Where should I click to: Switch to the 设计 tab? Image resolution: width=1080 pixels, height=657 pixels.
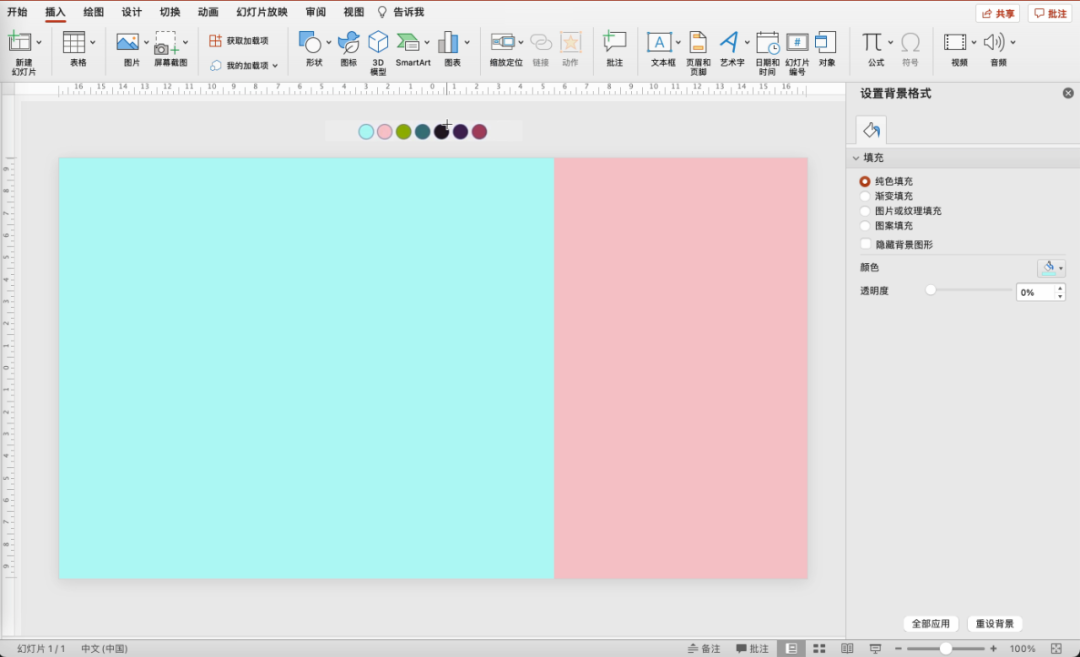point(131,12)
